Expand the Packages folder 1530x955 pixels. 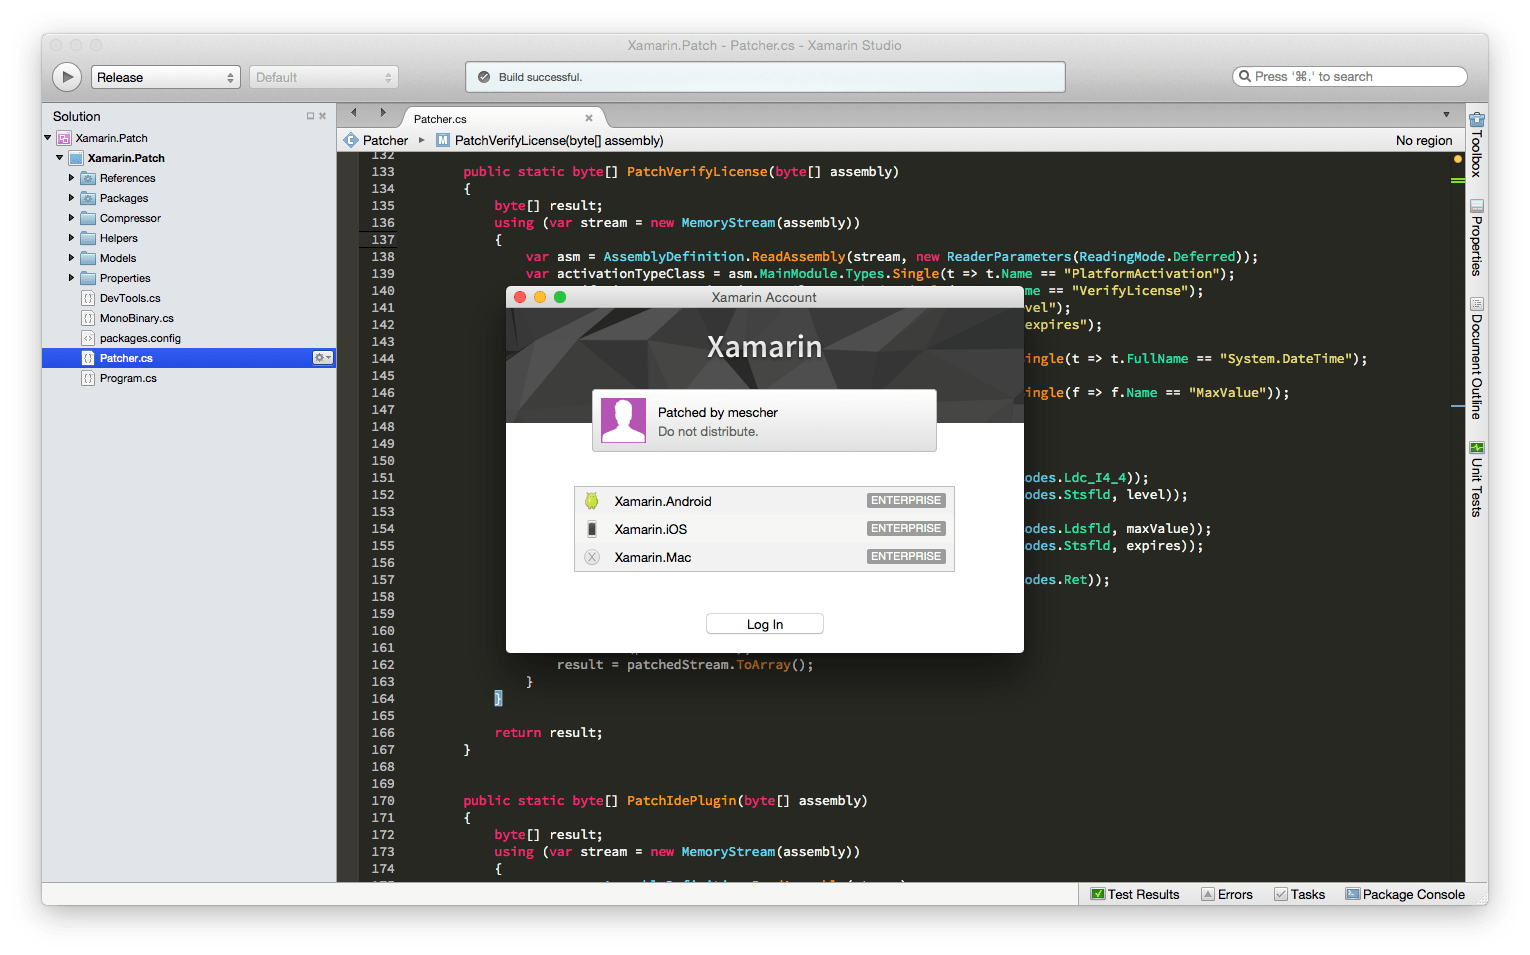pos(71,198)
